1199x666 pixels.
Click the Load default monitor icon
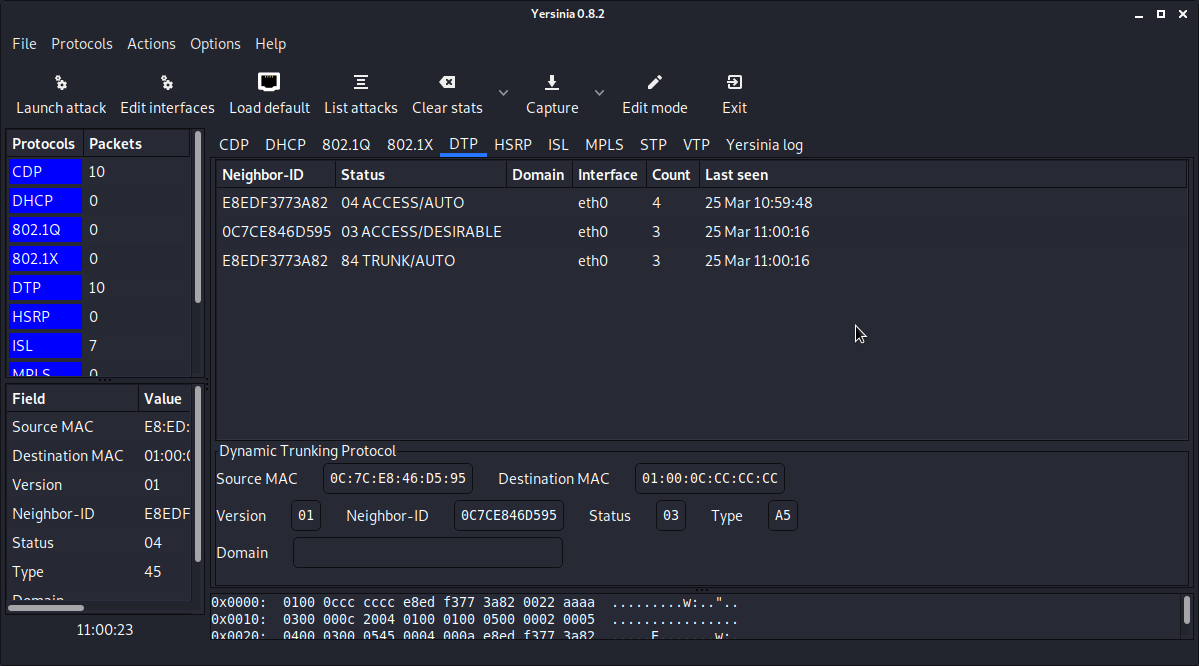coord(269,82)
